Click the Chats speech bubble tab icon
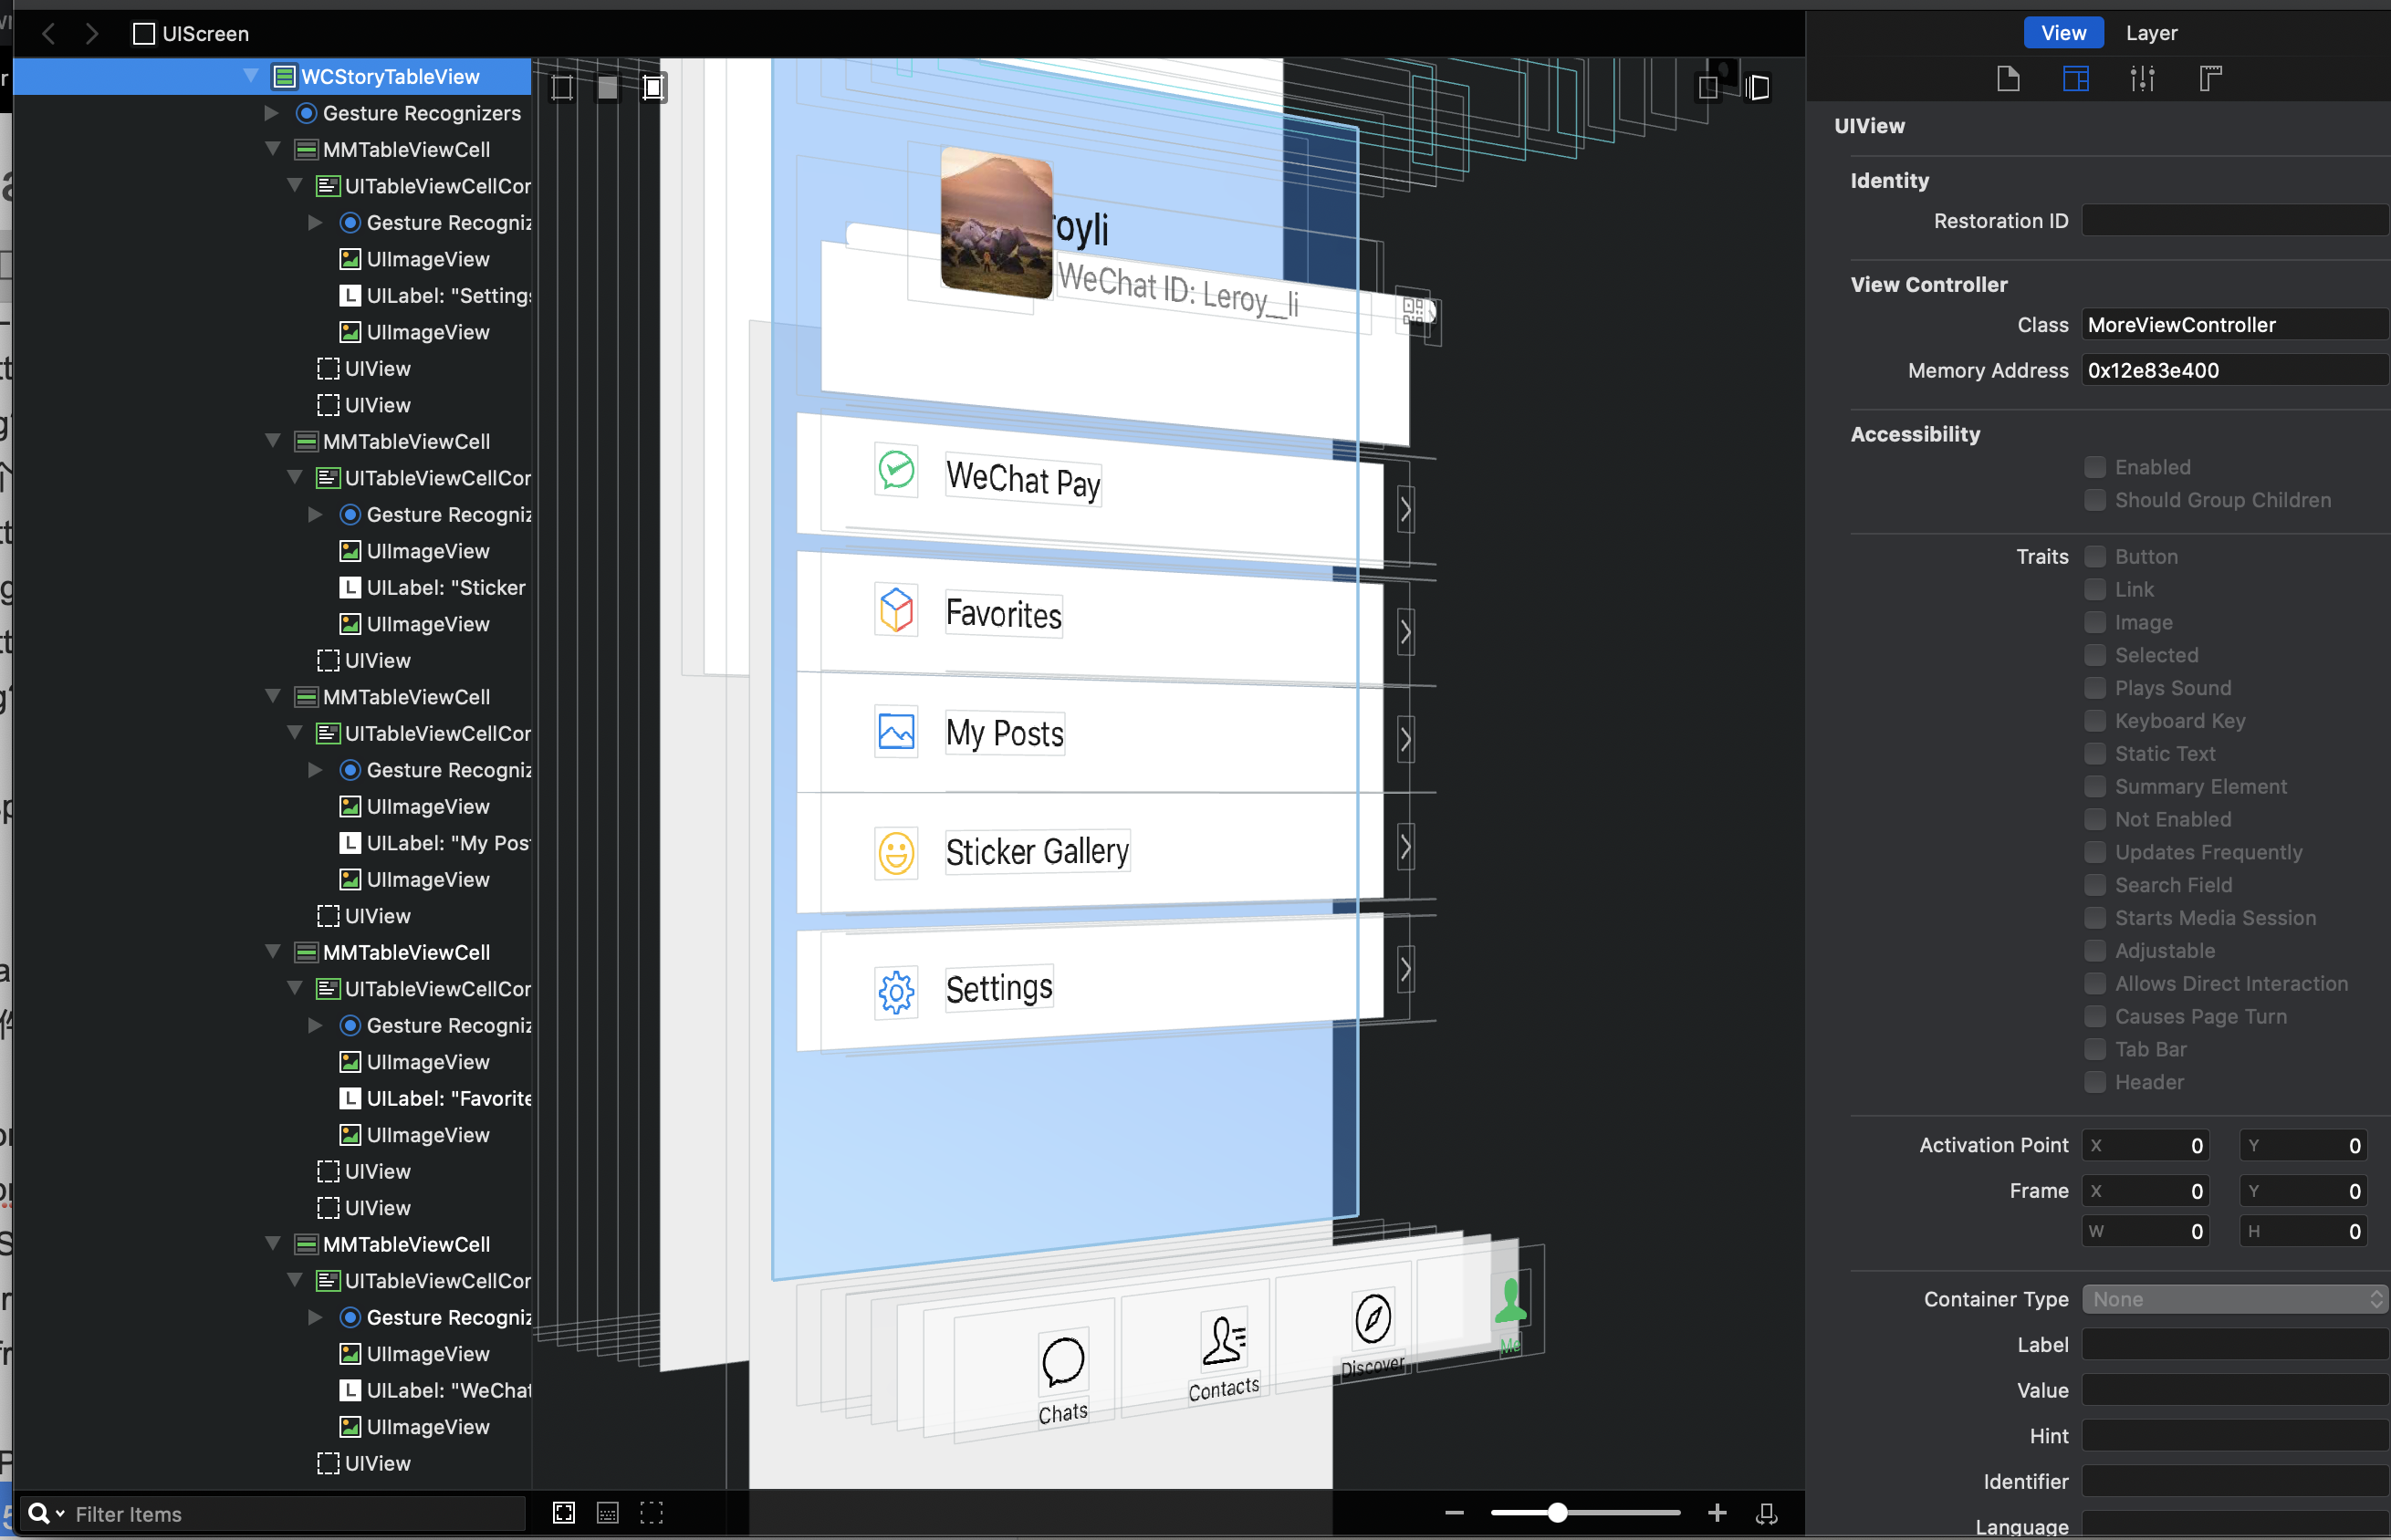 tap(1063, 1362)
